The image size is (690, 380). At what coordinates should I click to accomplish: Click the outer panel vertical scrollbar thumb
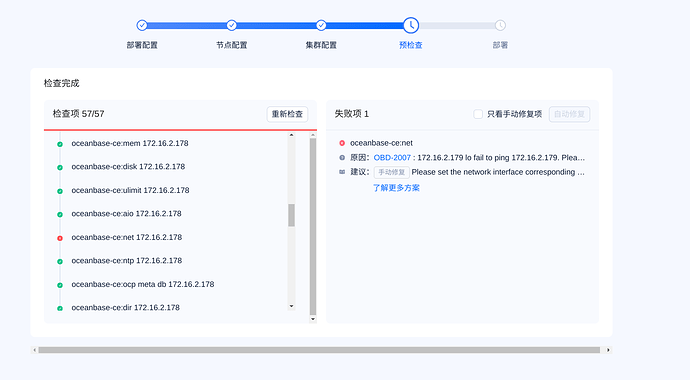click(x=313, y=227)
